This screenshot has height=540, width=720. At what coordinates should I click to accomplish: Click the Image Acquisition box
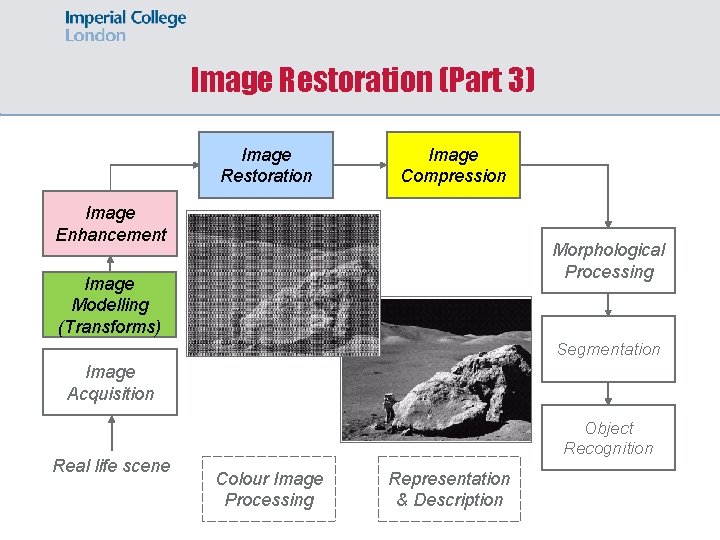coord(110,382)
